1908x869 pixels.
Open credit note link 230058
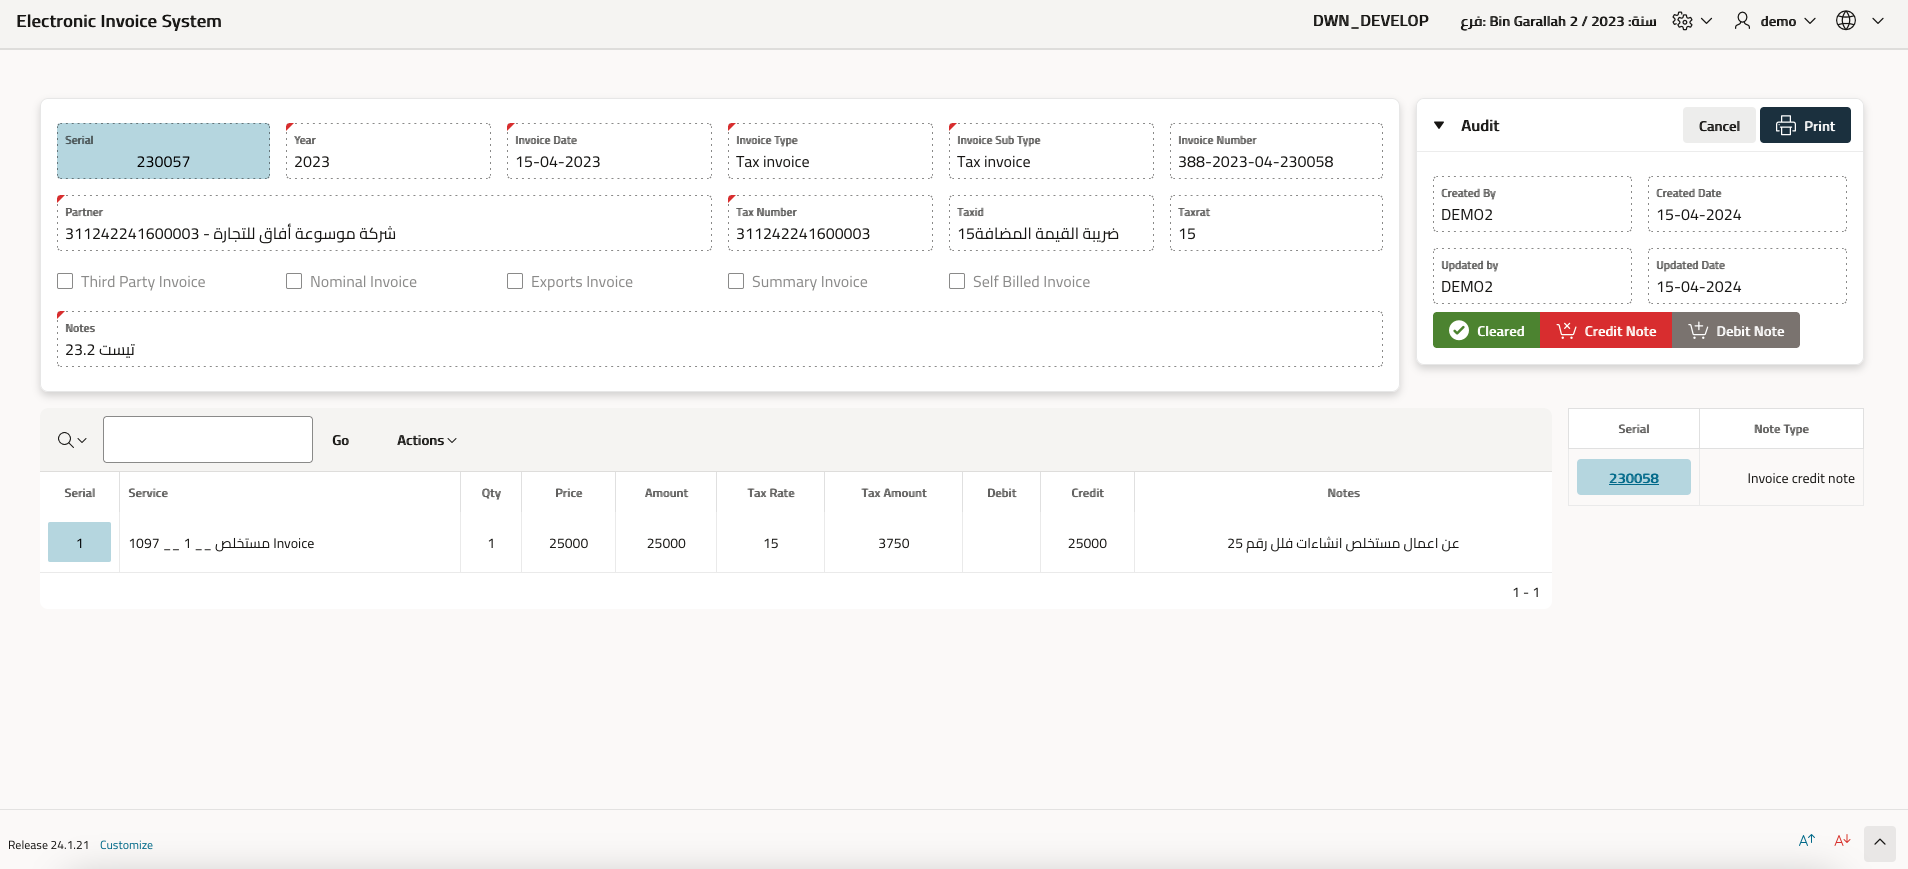[1634, 478]
